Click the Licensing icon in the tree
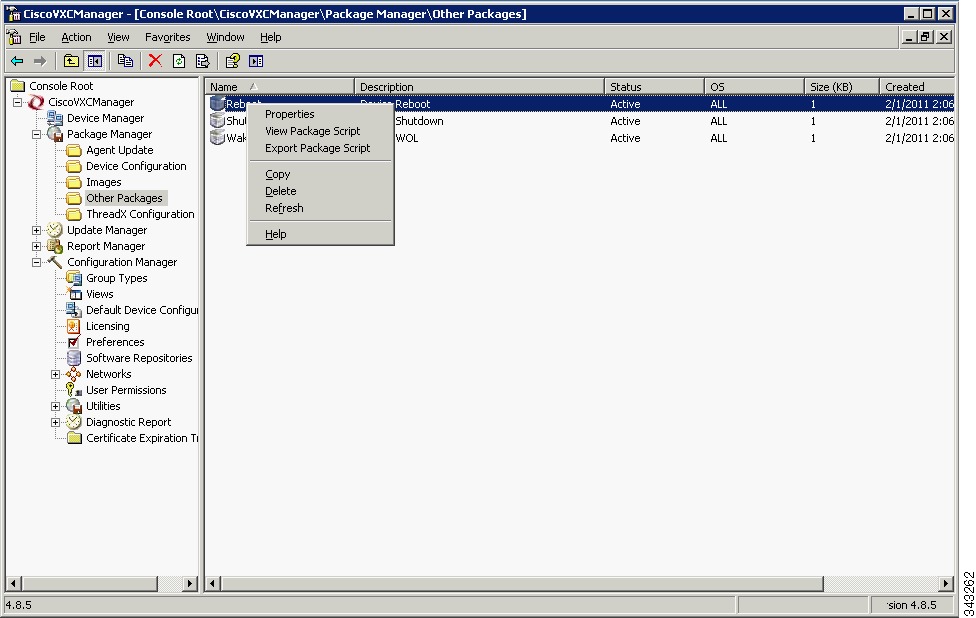976x618 pixels. pos(74,326)
